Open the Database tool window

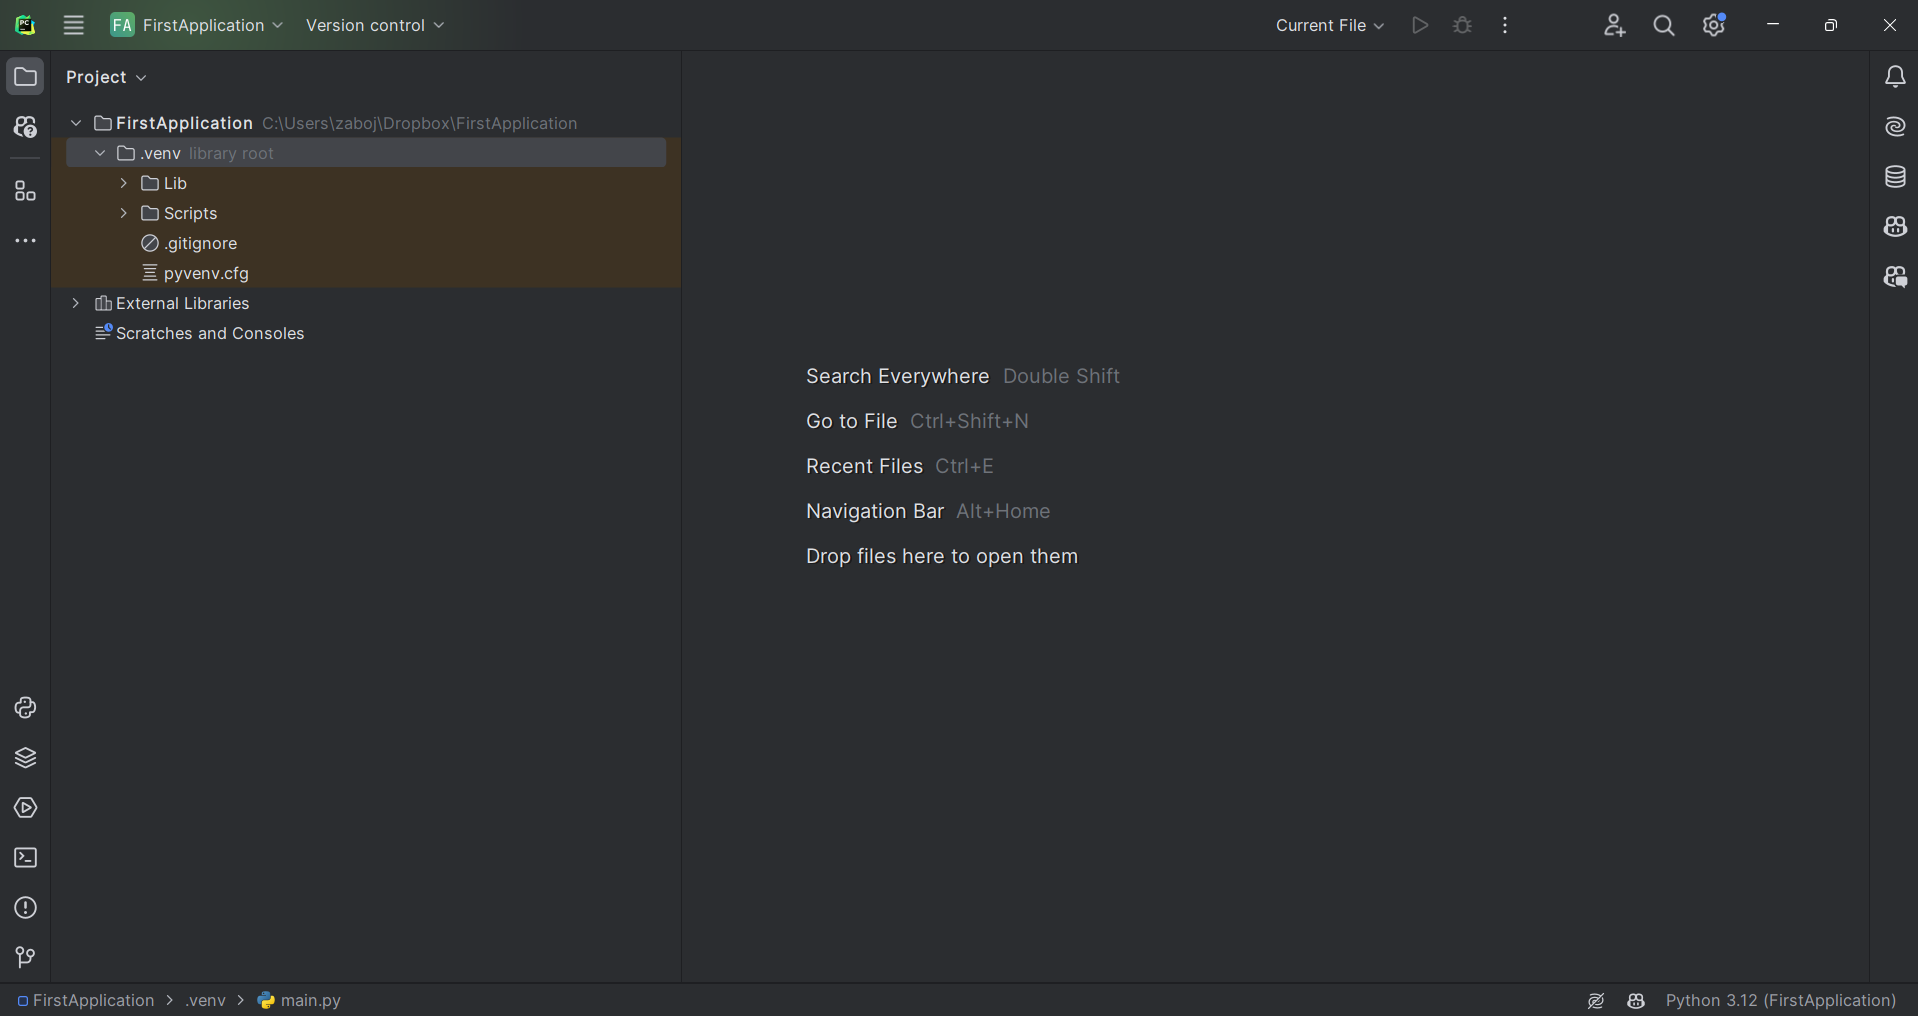pos(1895,177)
